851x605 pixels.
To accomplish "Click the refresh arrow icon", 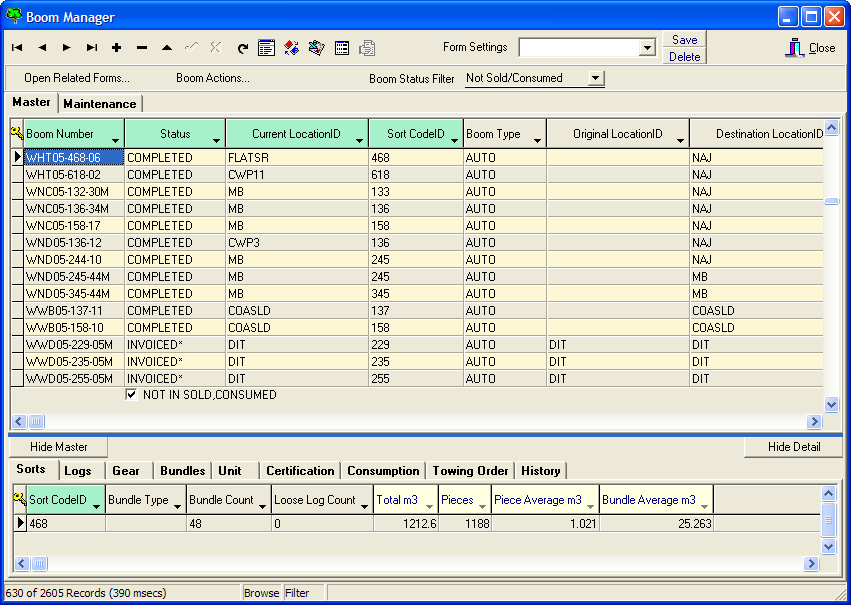I will (x=242, y=47).
